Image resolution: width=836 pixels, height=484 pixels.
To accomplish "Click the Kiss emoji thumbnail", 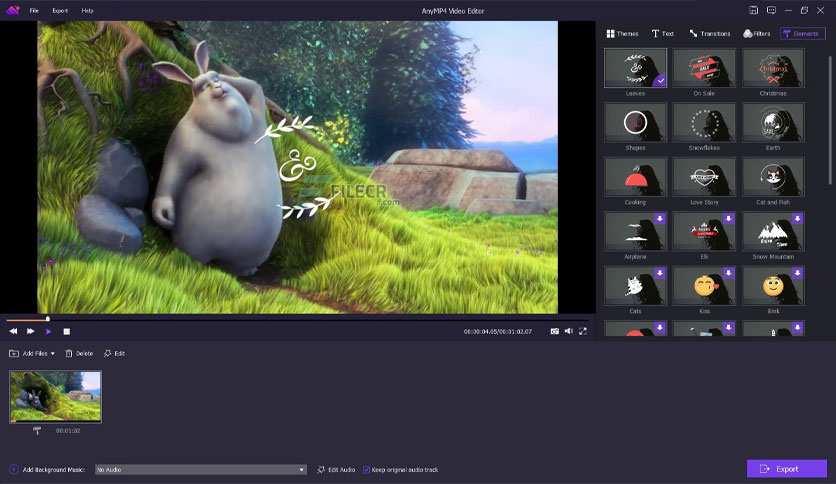I will 704,286.
